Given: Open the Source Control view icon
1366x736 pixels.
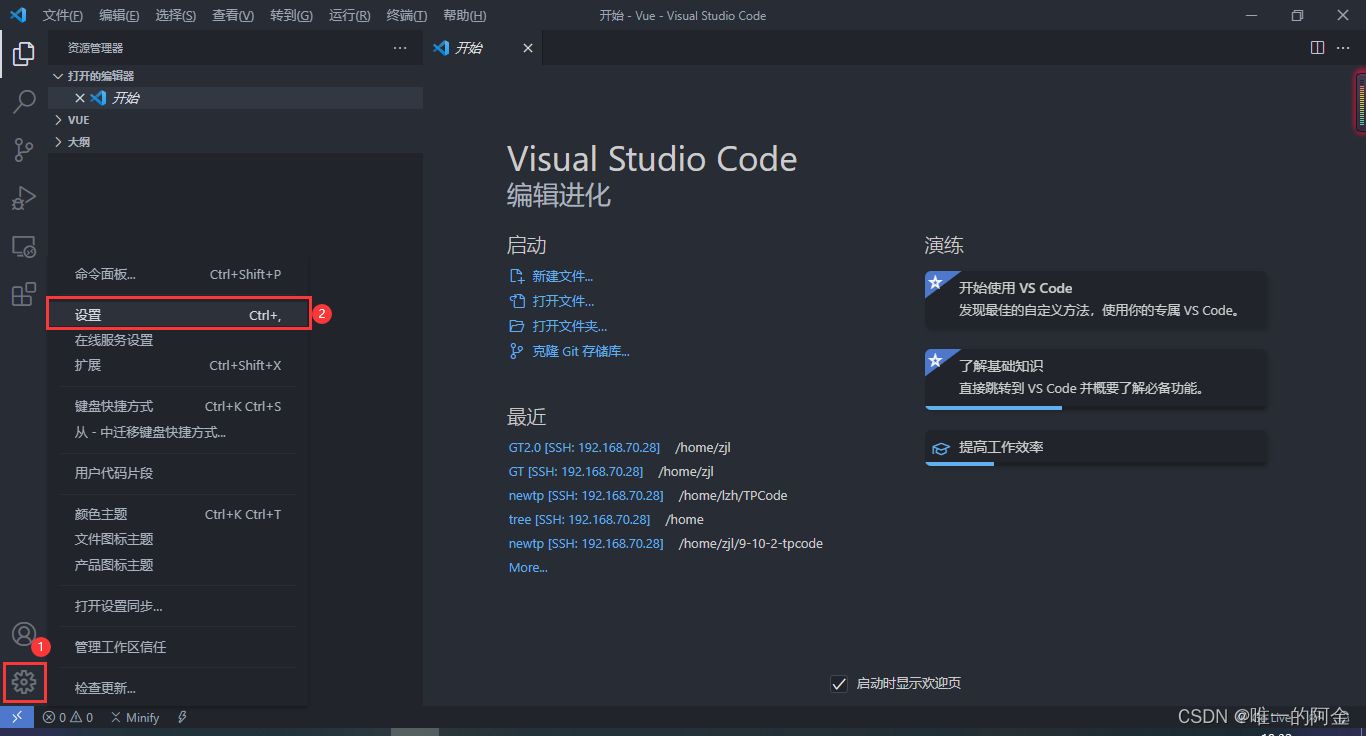Looking at the screenshot, I should 24,150.
